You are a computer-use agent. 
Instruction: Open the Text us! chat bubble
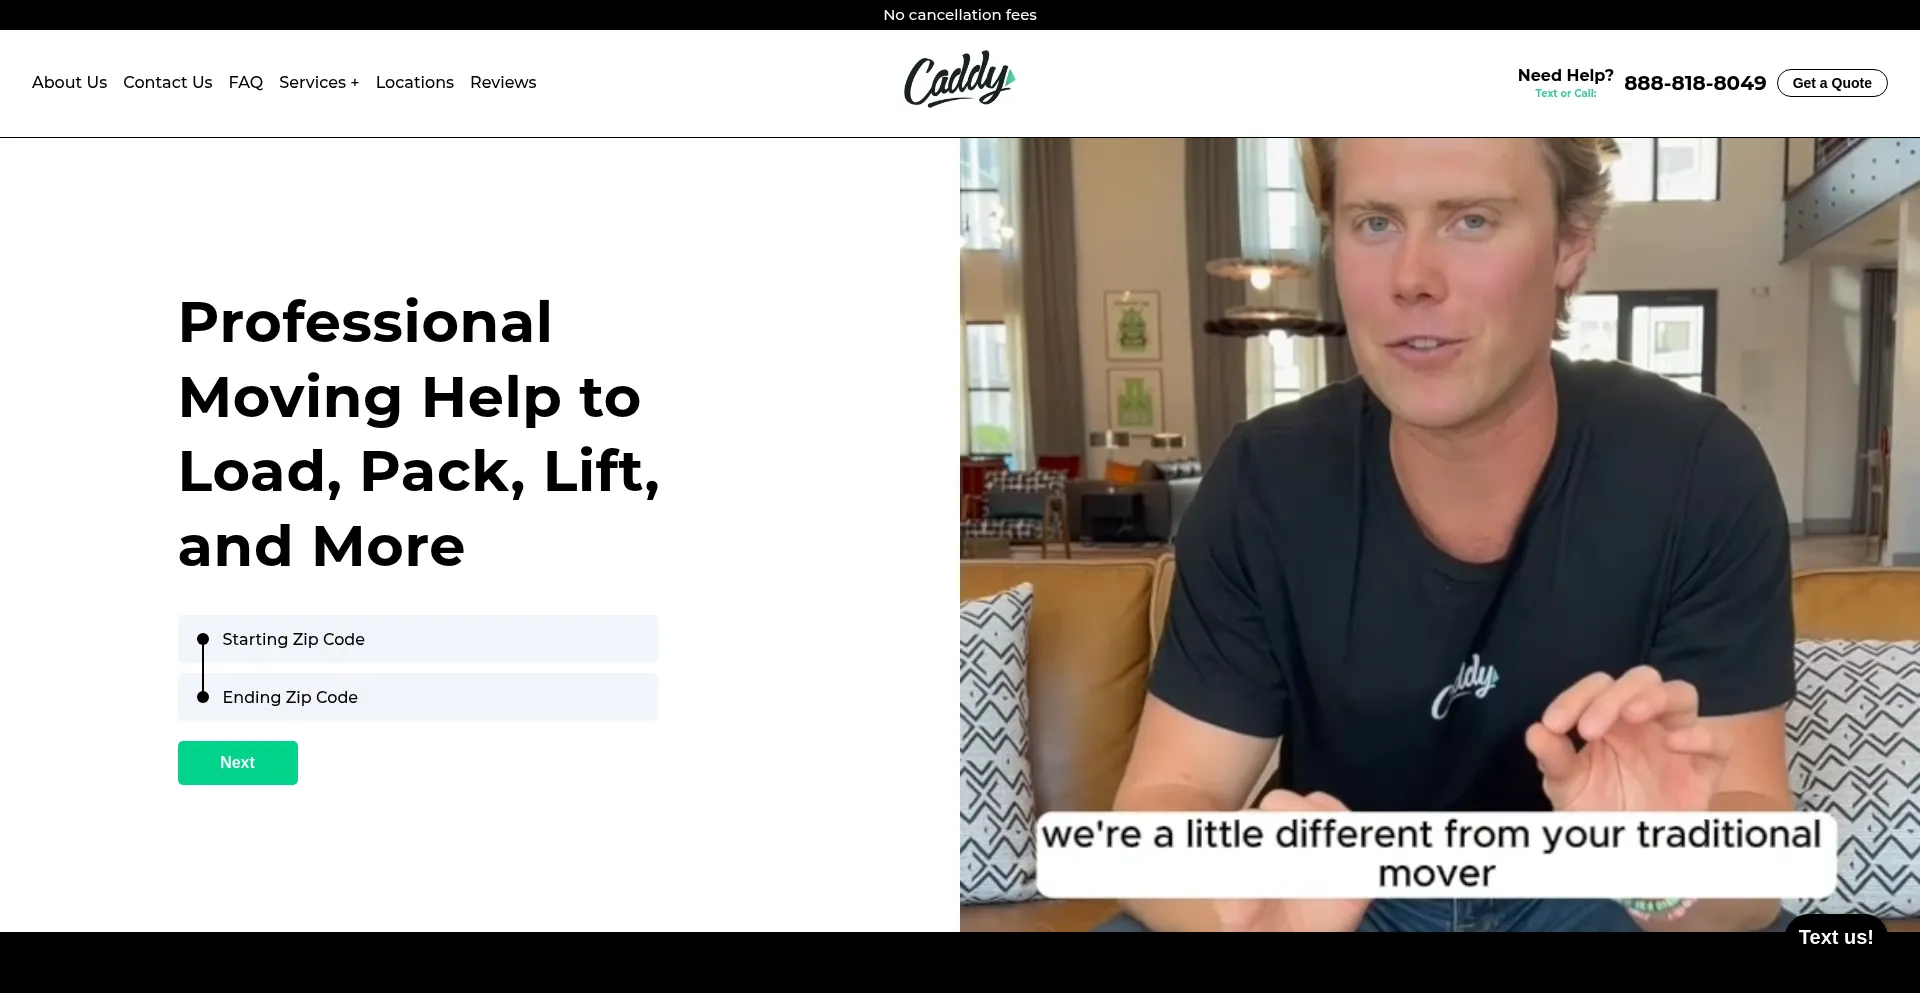click(x=1836, y=937)
